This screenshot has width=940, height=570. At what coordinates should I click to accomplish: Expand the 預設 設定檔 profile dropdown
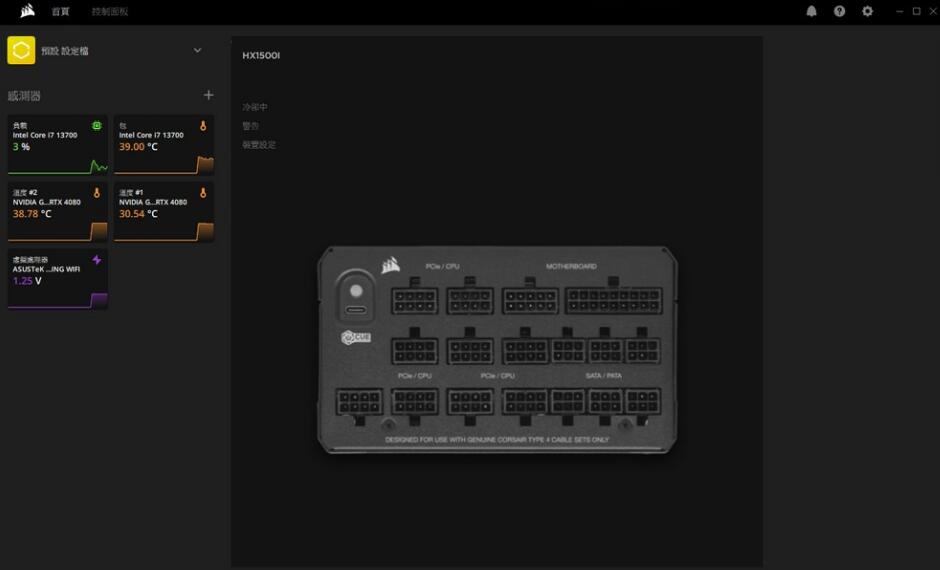pos(197,50)
